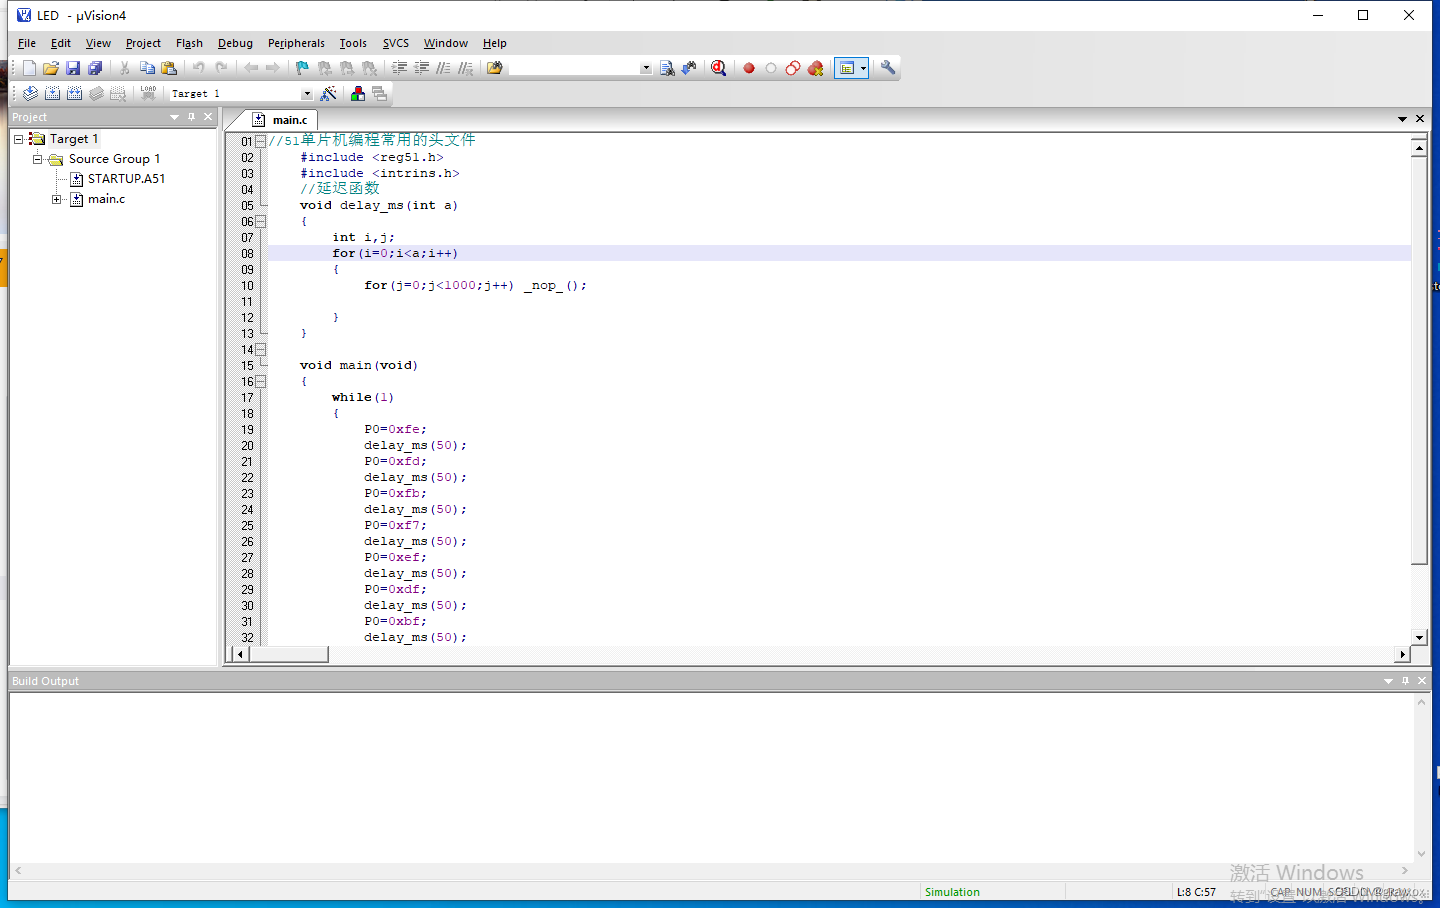Viewport: 1440px width, 908px height.
Task: Collapse Source Group 1 node
Action: click(37, 159)
